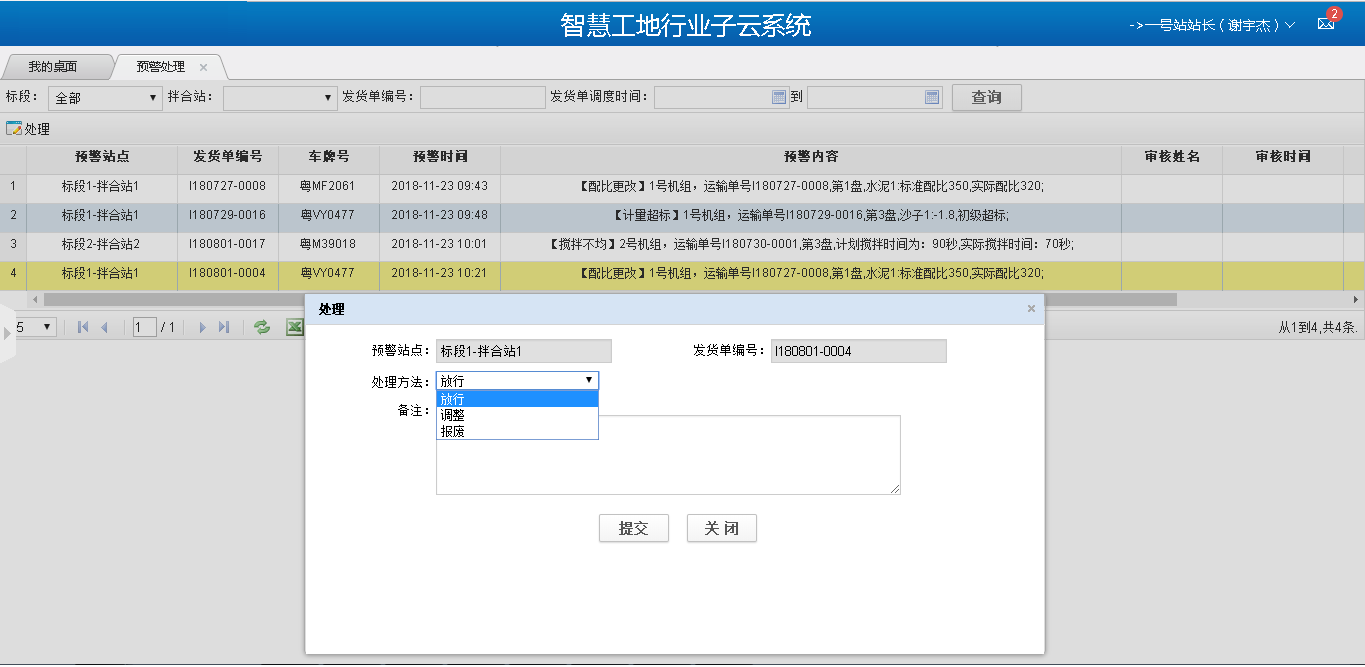Sort by 预警时间 column header
The image size is (1365, 667).
(x=440, y=157)
